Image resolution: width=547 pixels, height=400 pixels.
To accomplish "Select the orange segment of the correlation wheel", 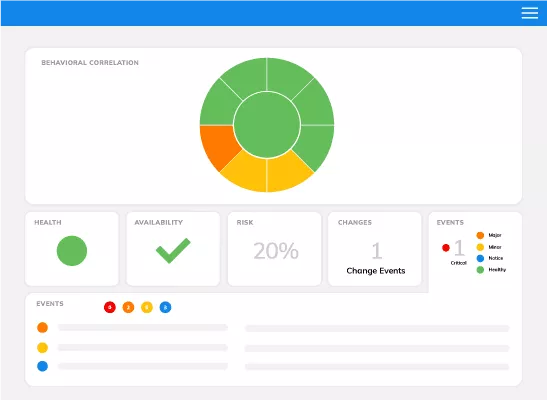I will [x=217, y=145].
